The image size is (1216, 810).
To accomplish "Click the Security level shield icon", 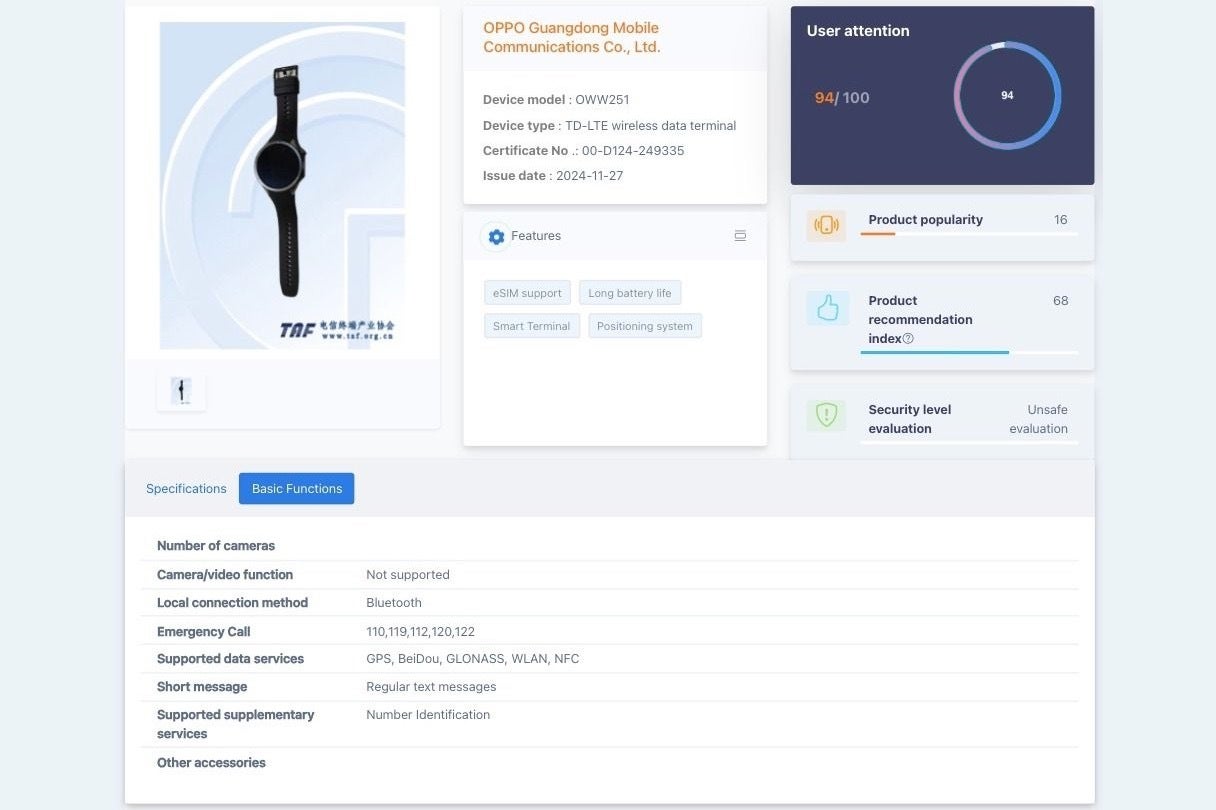I will 826,416.
